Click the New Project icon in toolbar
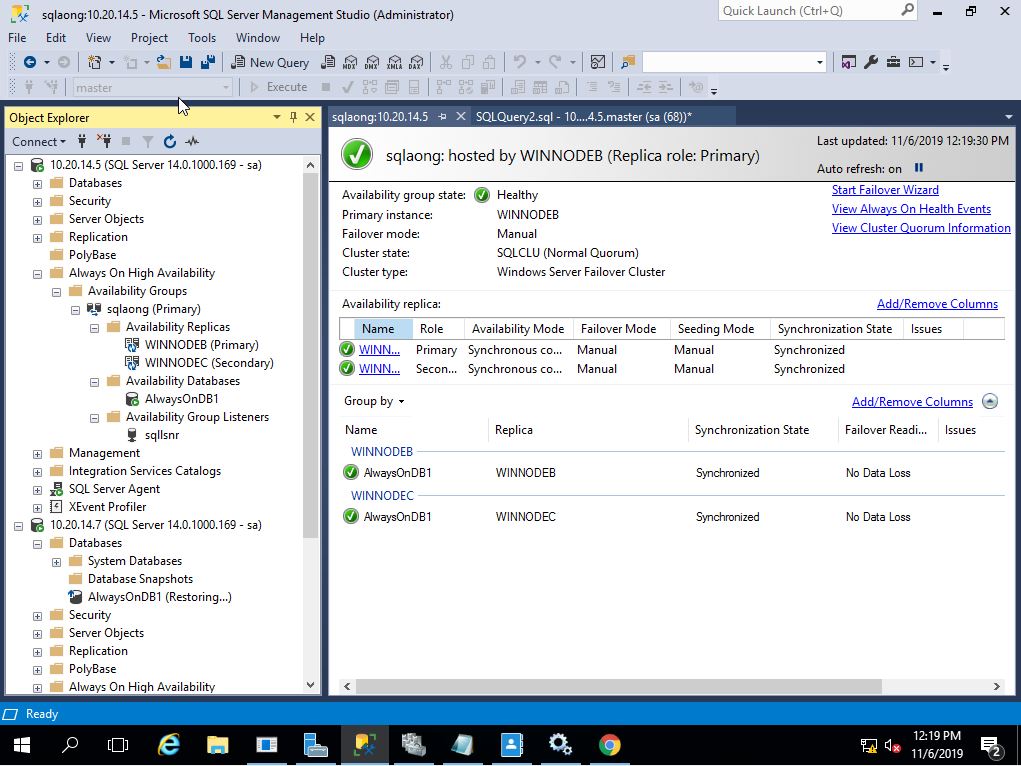The width and height of the screenshot is (1021, 766). (94, 62)
